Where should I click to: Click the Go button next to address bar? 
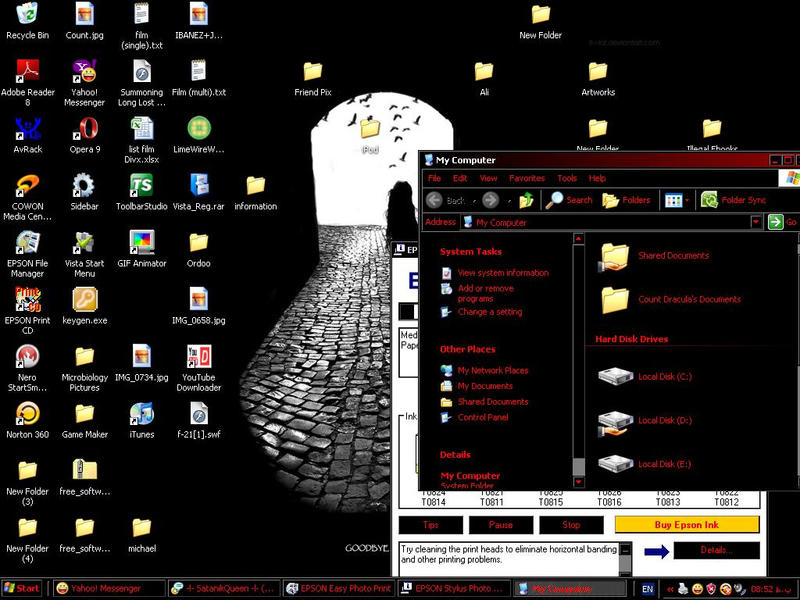782,222
